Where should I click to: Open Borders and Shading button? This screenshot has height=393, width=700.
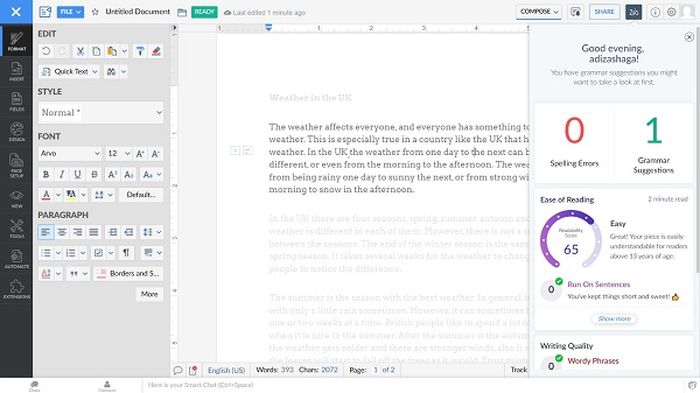(129, 273)
